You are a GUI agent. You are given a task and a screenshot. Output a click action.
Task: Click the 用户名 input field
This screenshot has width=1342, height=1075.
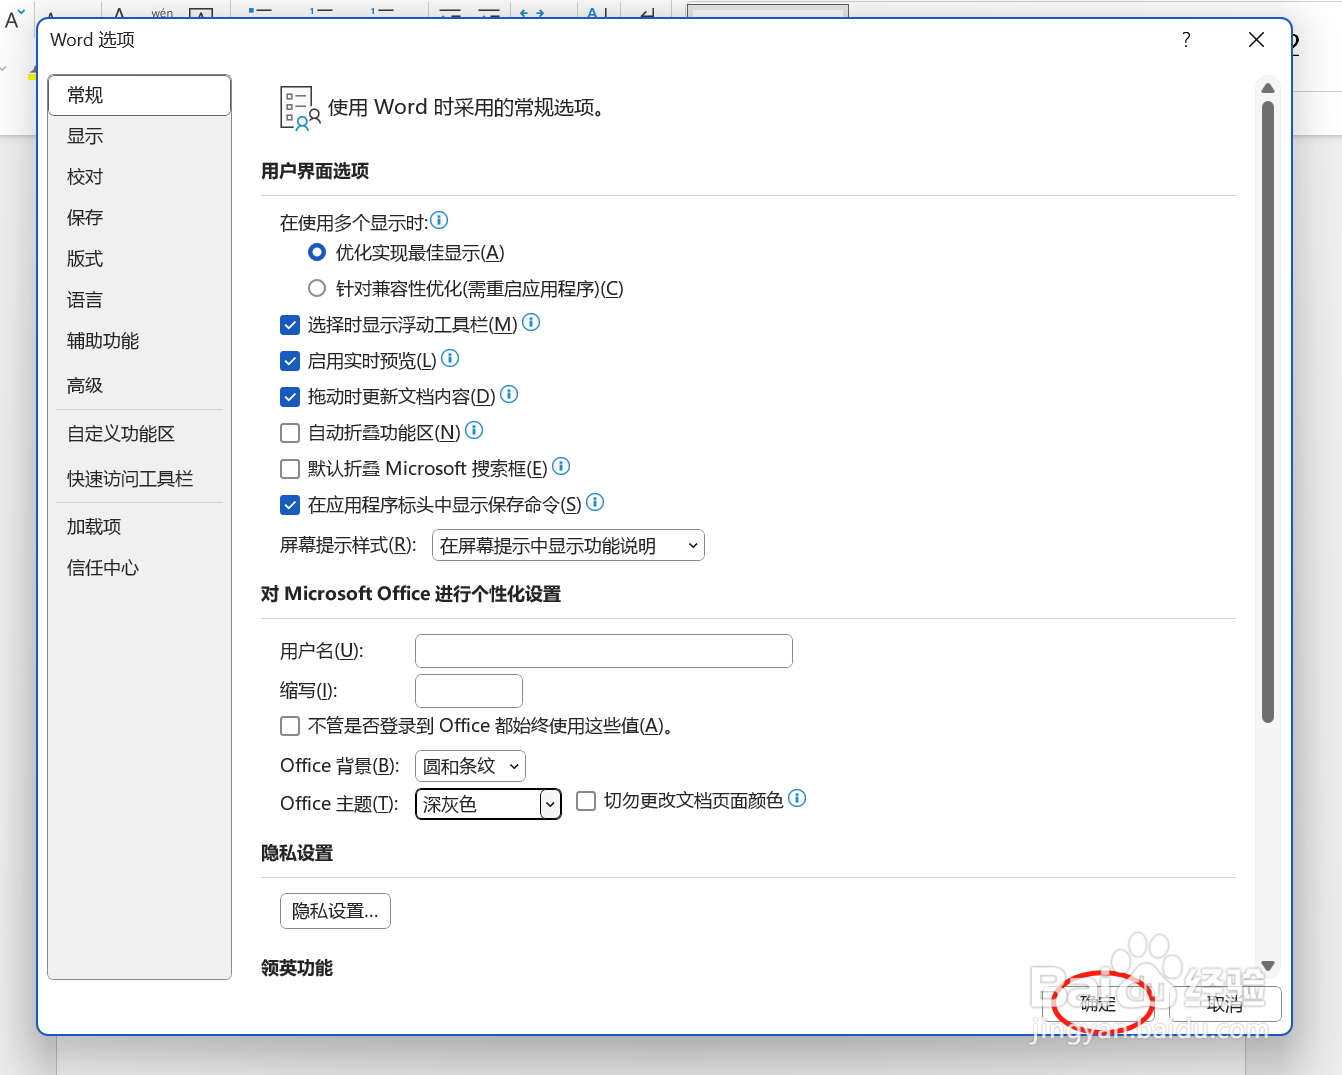pyautogui.click(x=603, y=650)
